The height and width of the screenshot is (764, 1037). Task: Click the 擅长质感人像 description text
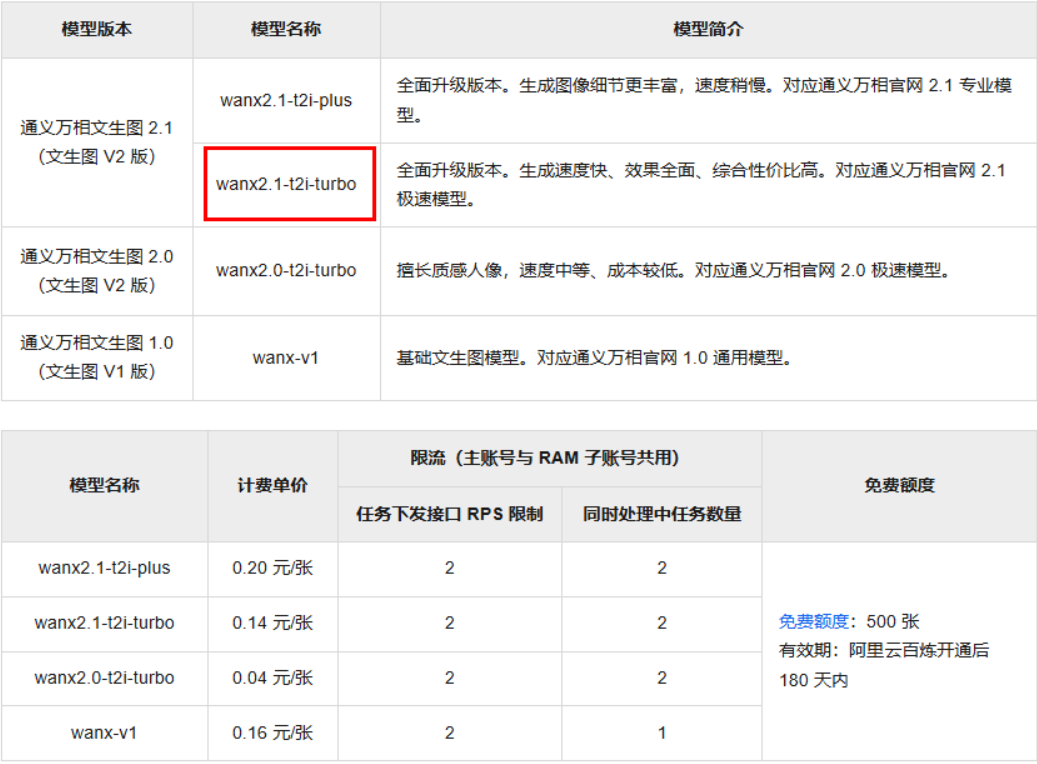coord(450,270)
